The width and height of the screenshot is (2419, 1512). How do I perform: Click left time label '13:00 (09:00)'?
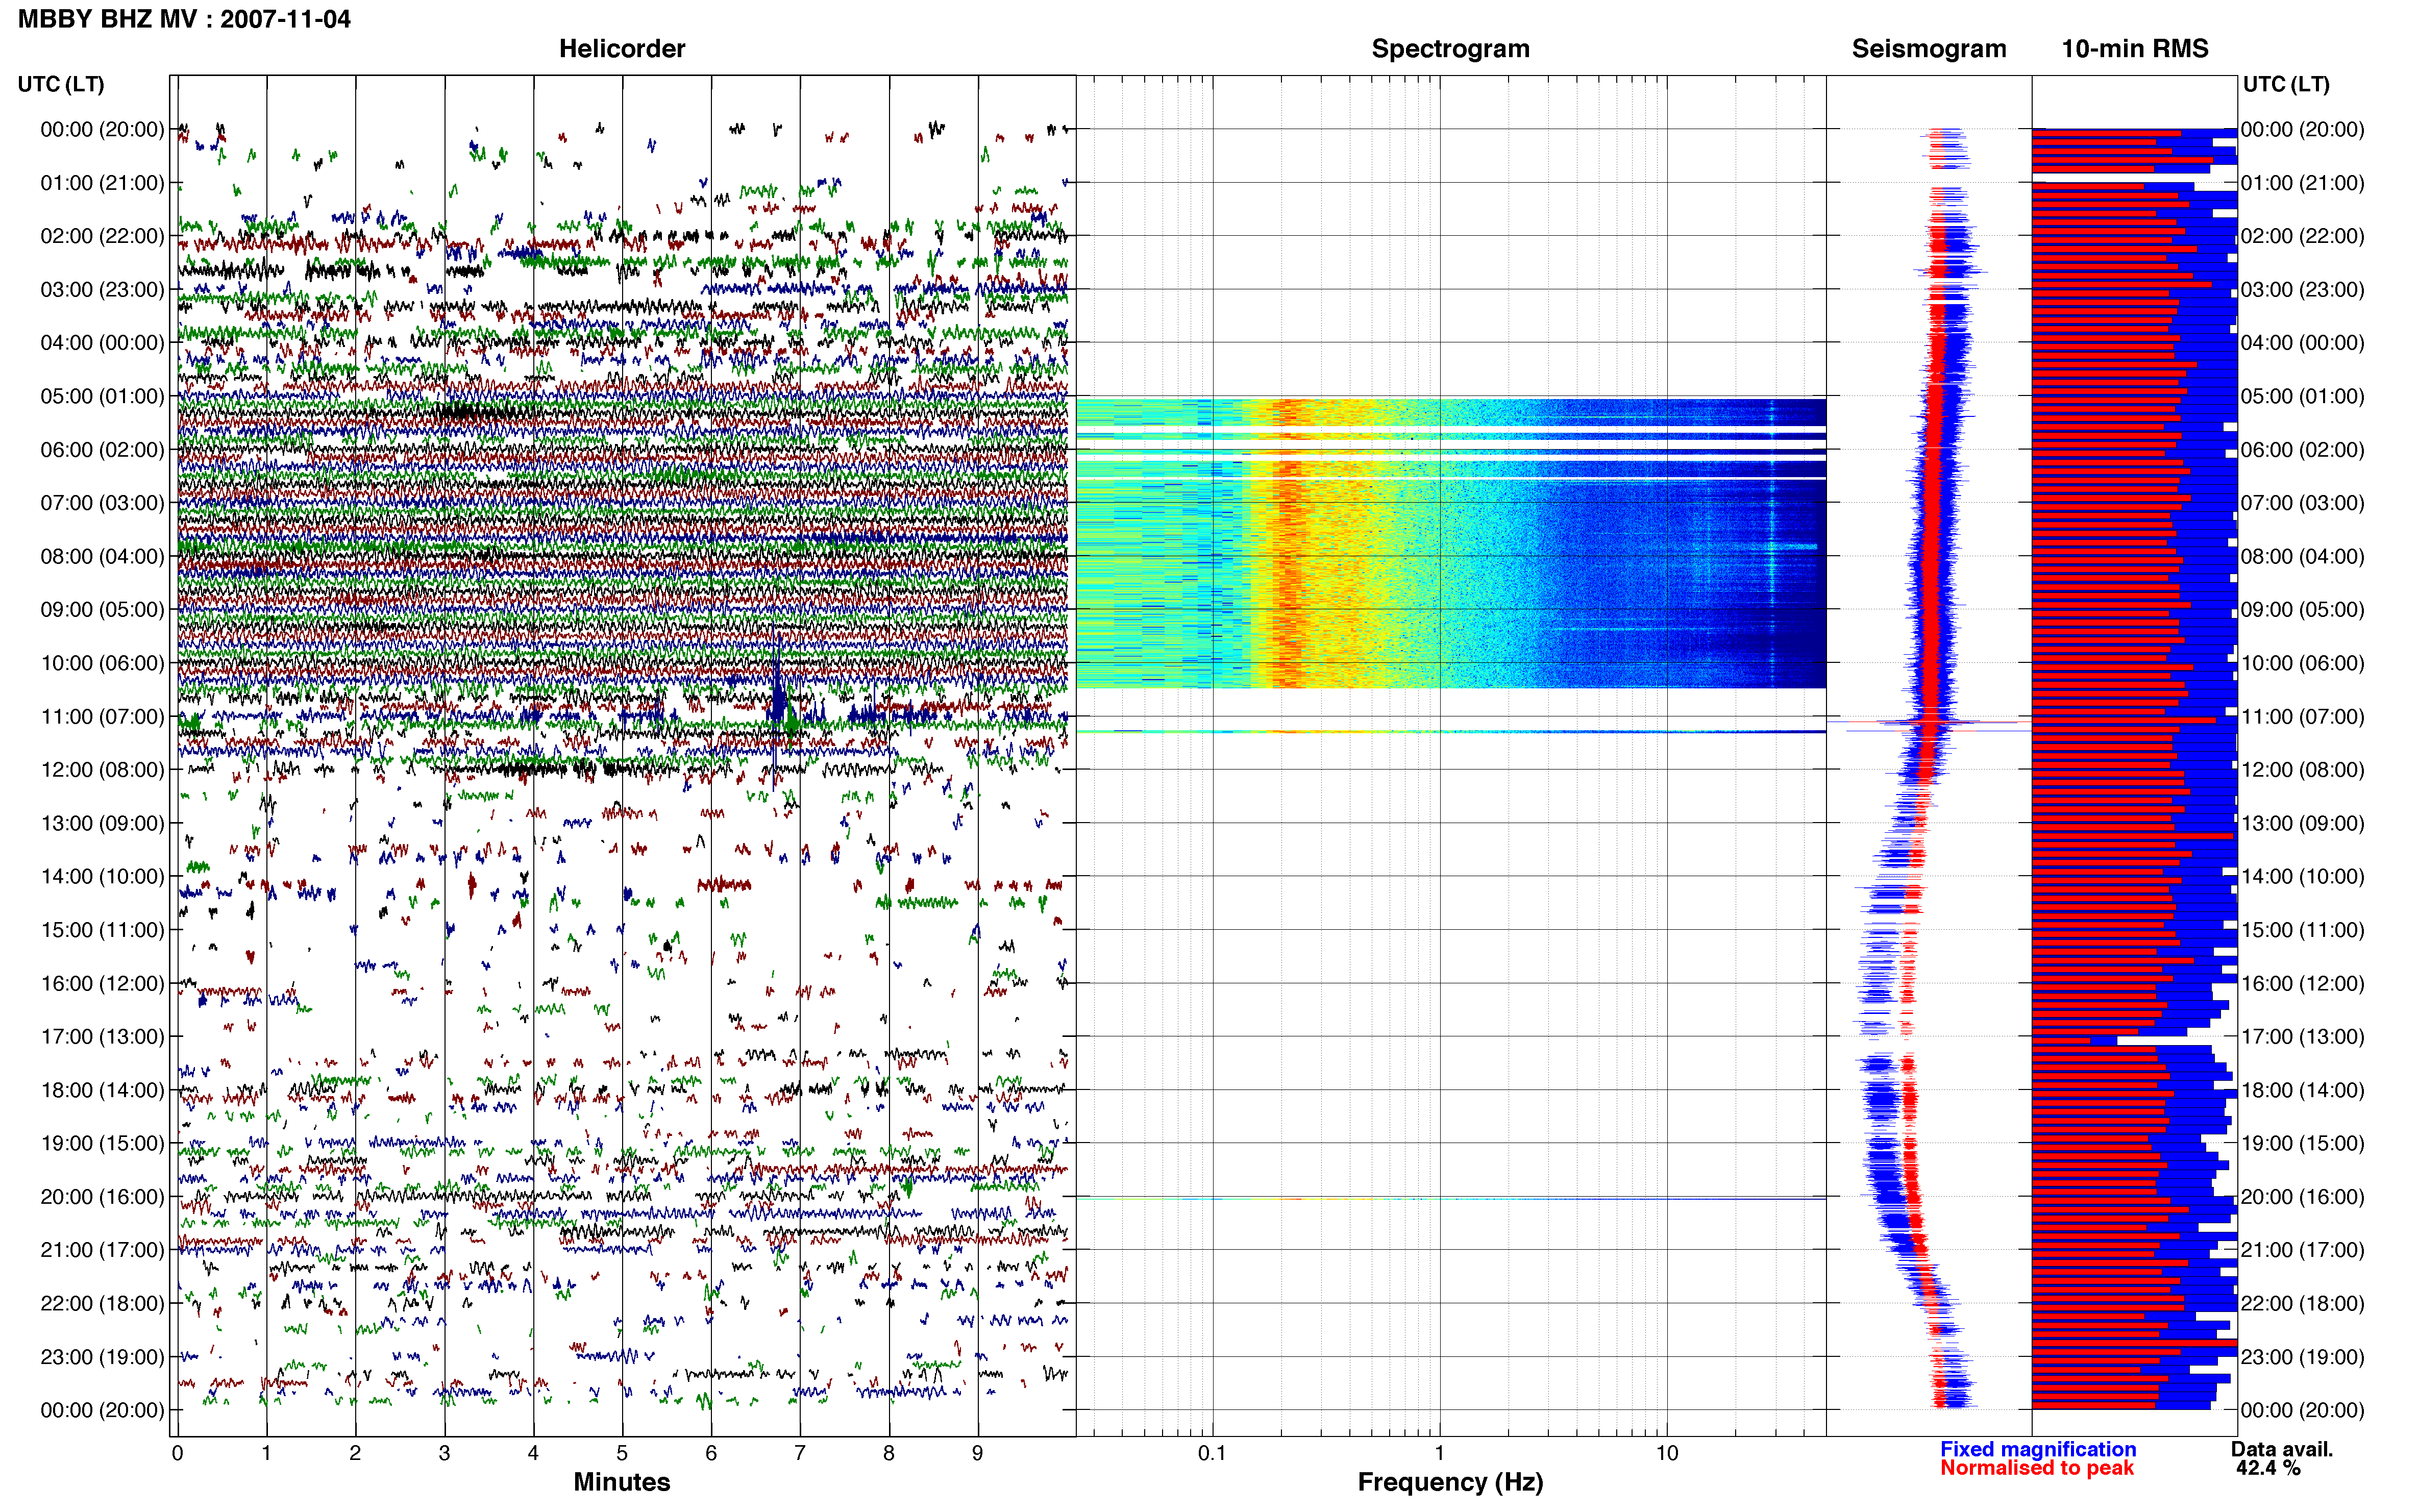(102, 823)
